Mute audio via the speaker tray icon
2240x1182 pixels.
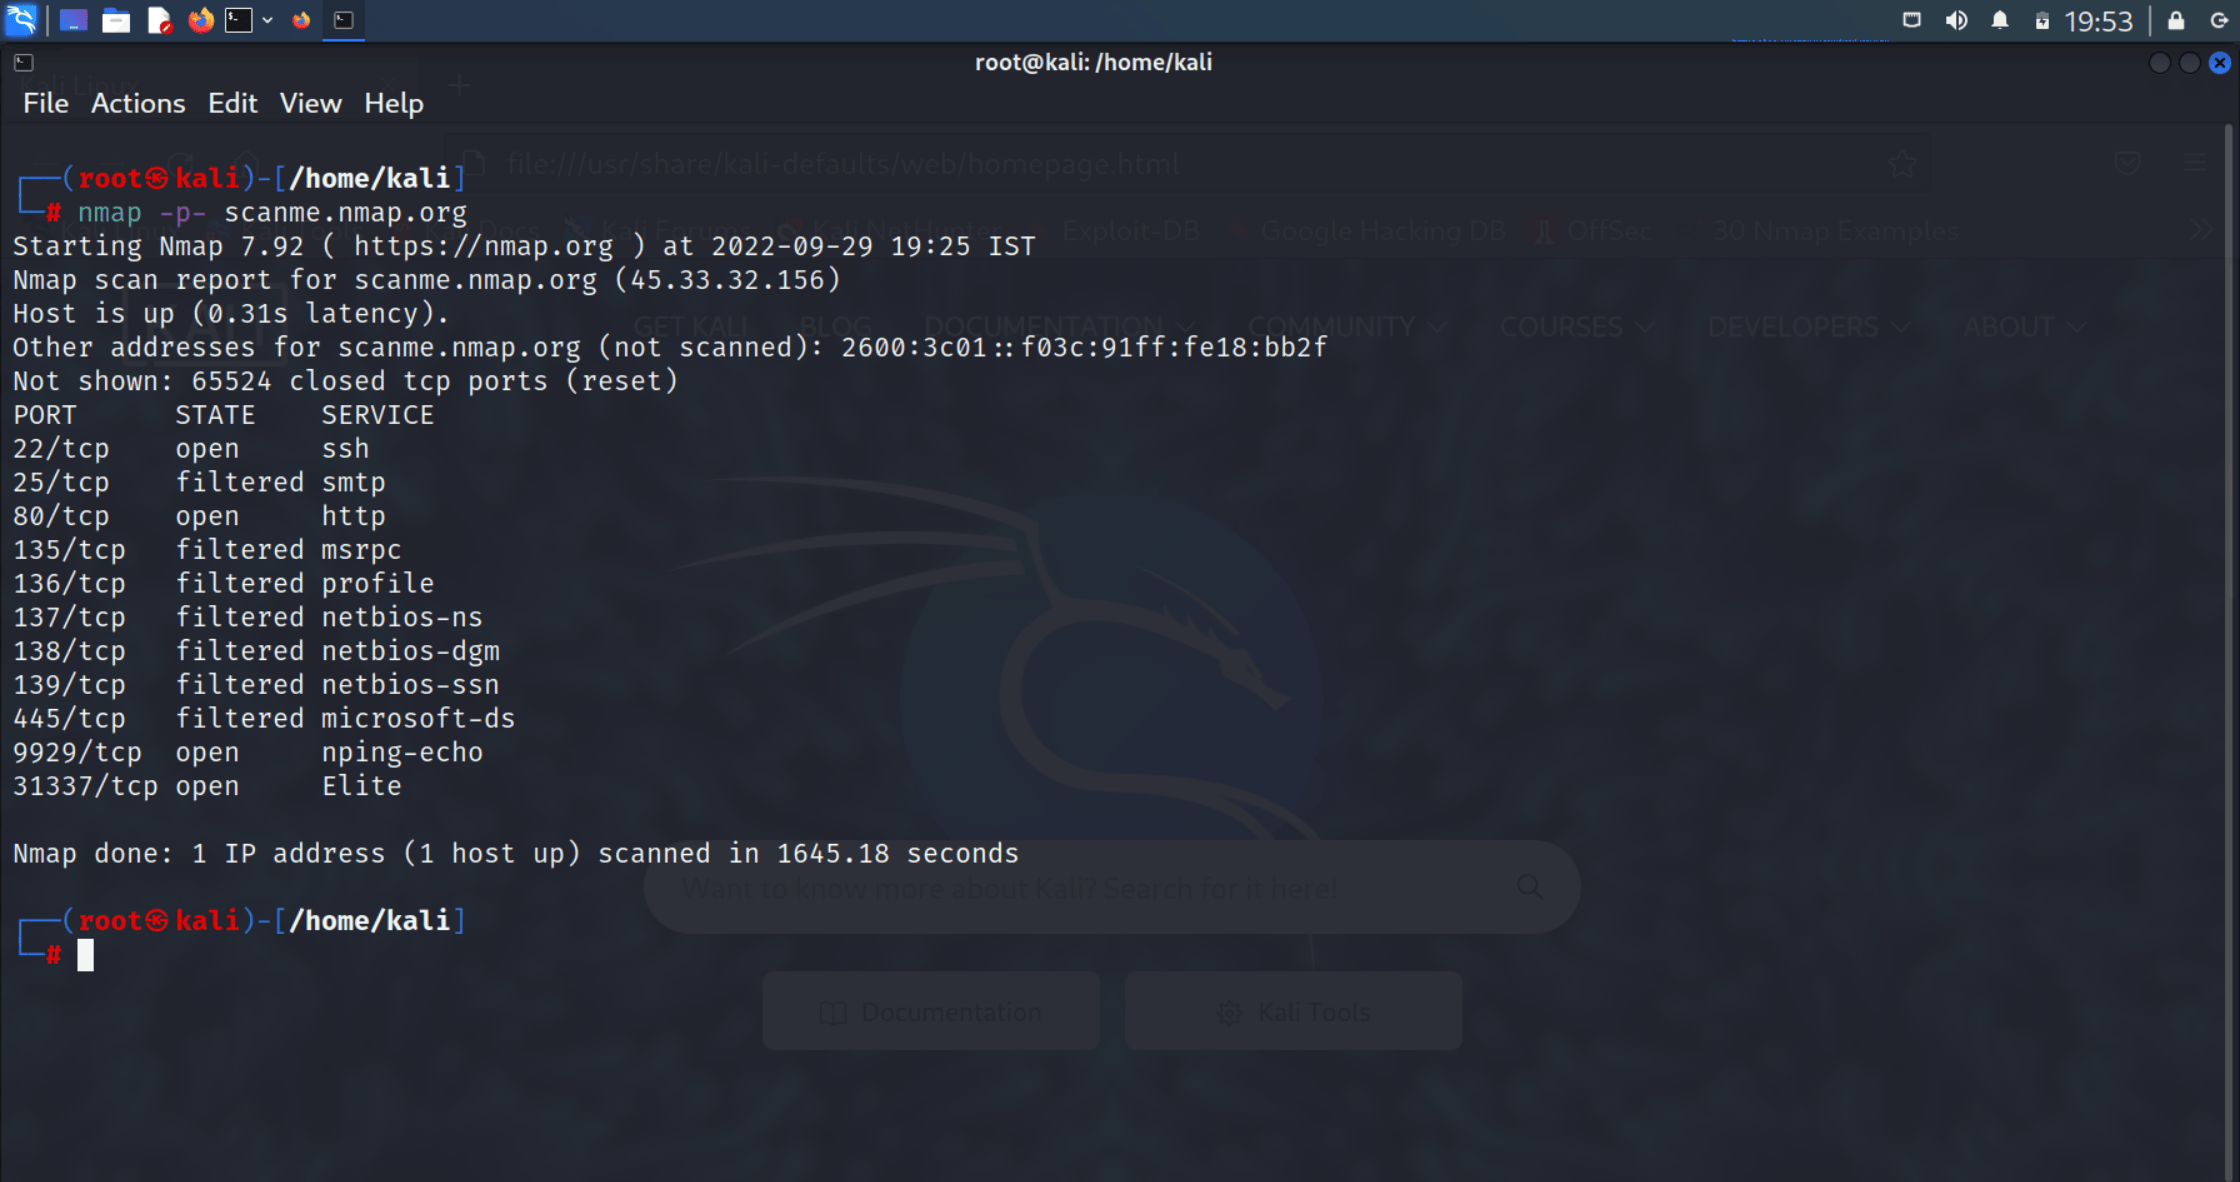pyautogui.click(x=1956, y=19)
